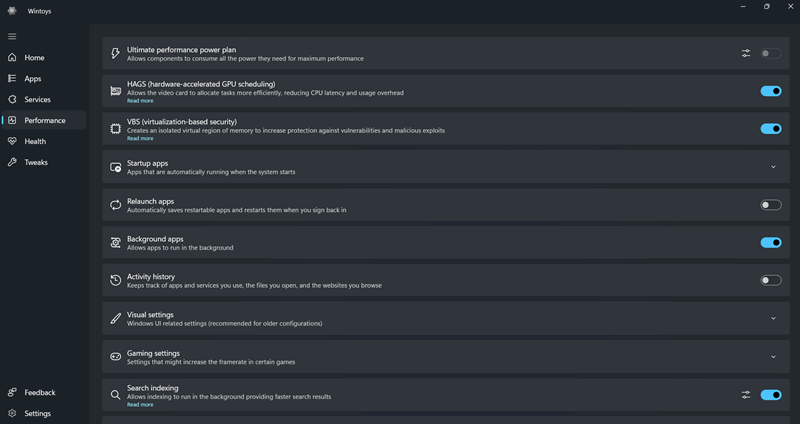Turn on the Activity history switch
The height and width of the screenshot is (424, 800).
point(770,281)
